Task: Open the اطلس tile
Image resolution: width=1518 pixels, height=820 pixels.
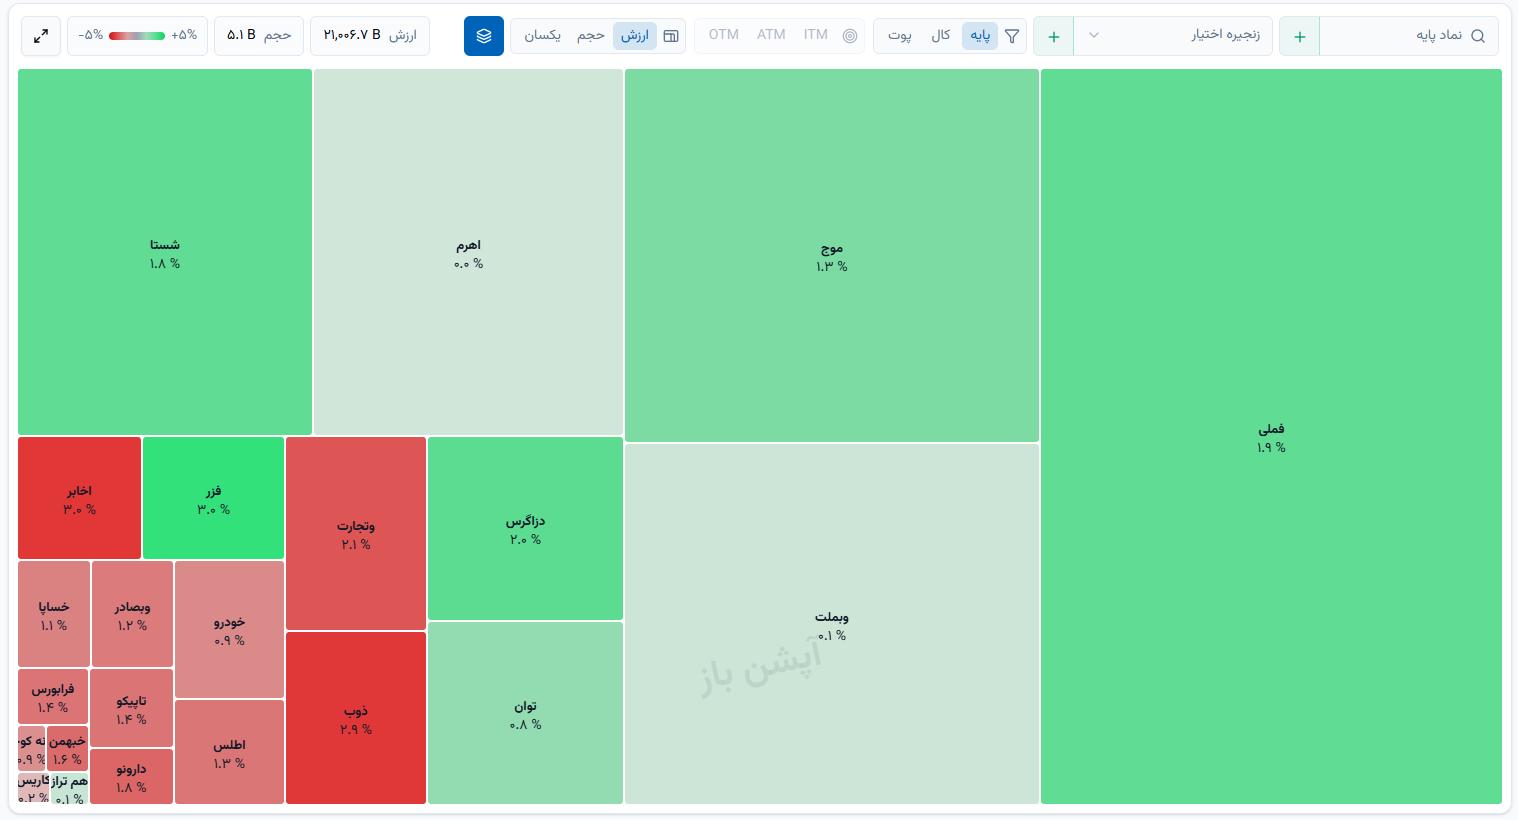Action: coord(229,752)
